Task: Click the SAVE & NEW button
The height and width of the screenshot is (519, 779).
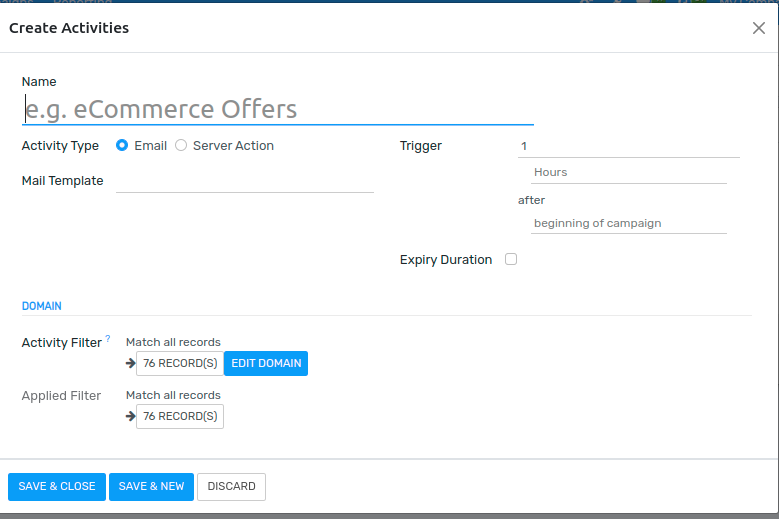Action: (151, 487)
